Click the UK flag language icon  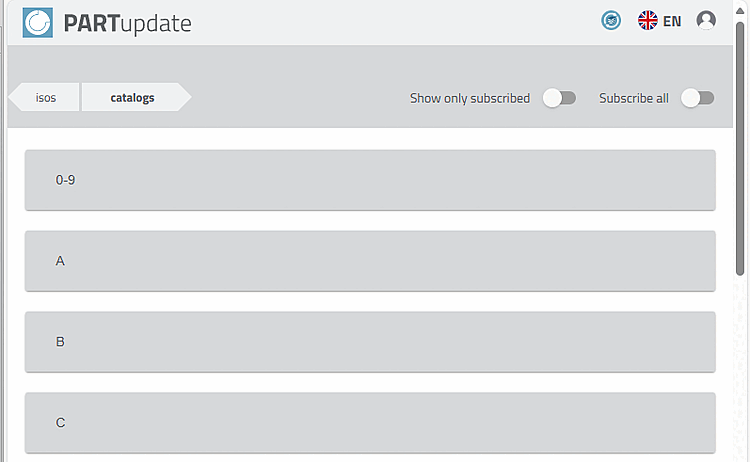tap(648, 21)
